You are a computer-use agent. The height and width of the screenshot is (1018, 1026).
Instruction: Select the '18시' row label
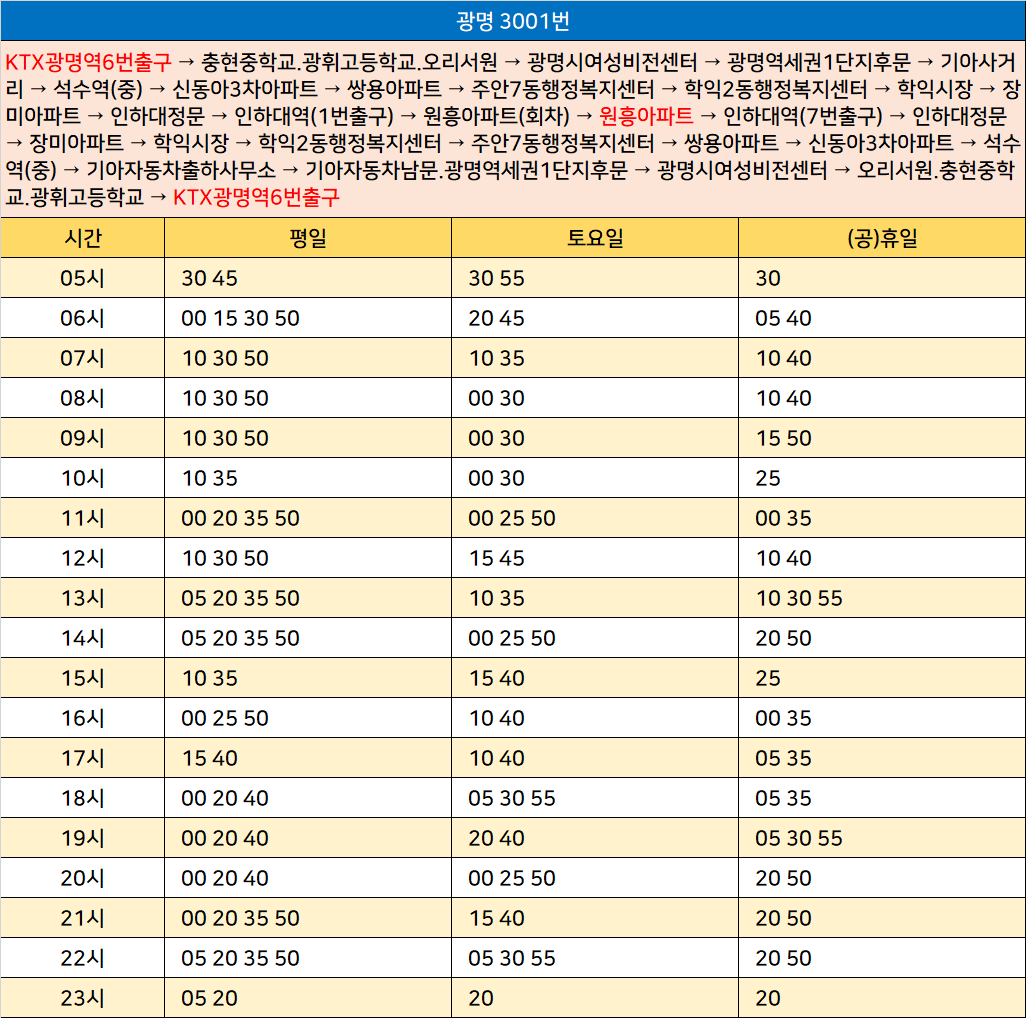82,798
